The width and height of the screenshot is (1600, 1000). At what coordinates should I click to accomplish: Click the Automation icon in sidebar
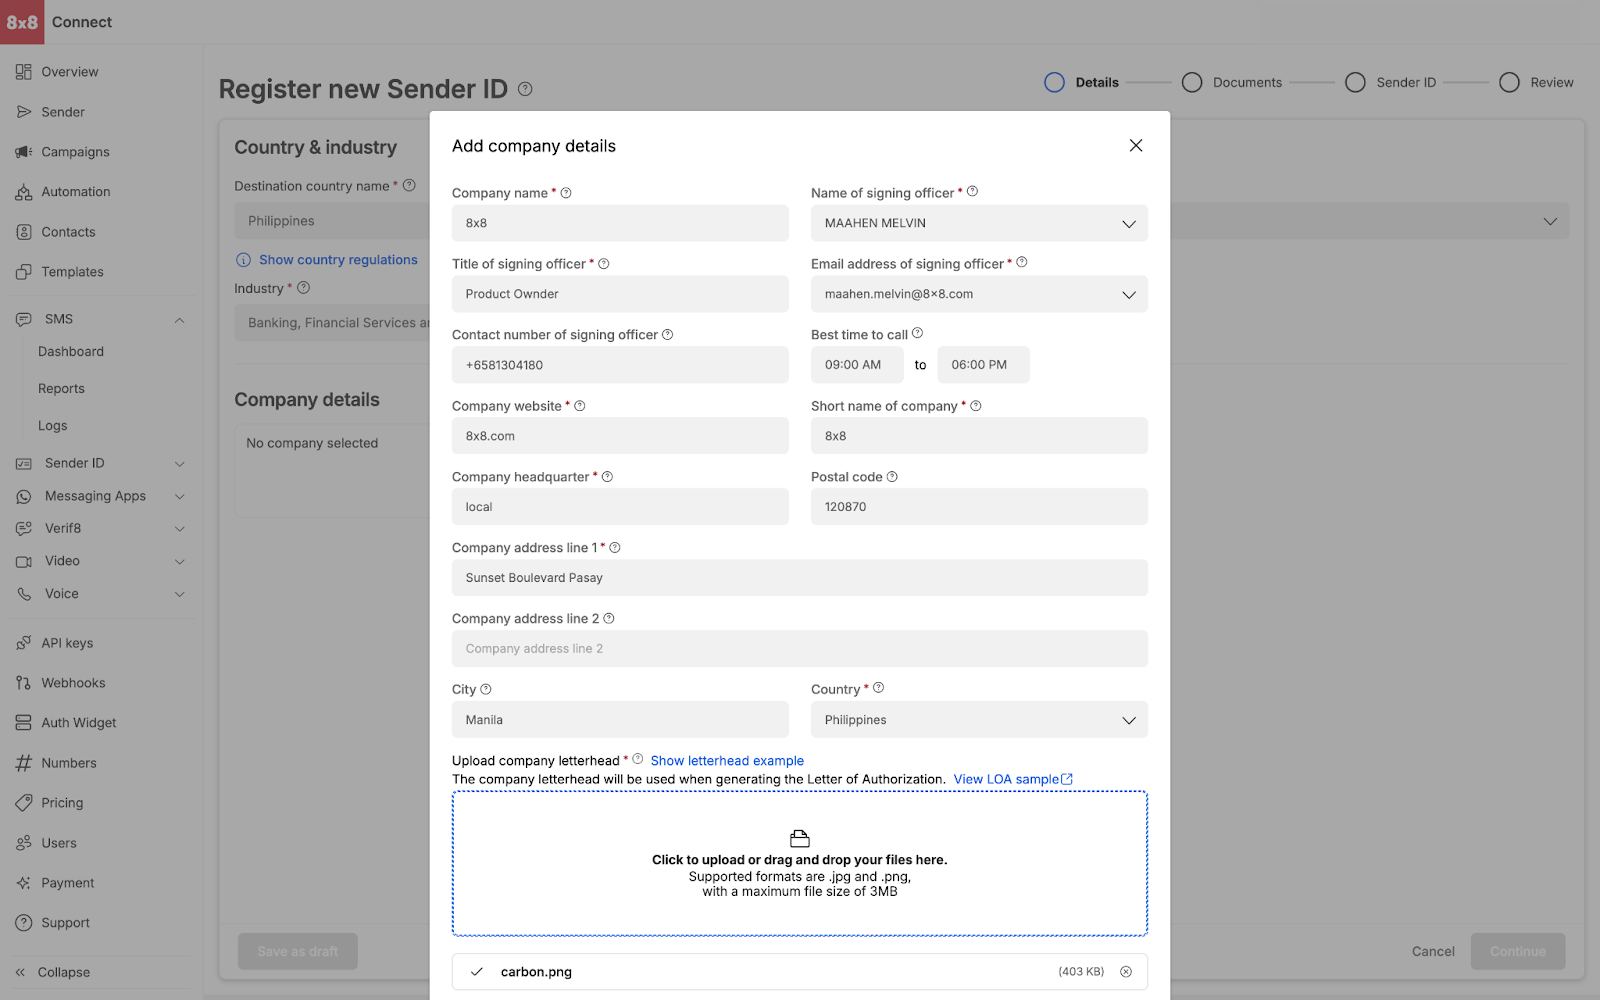pos(24,192)
